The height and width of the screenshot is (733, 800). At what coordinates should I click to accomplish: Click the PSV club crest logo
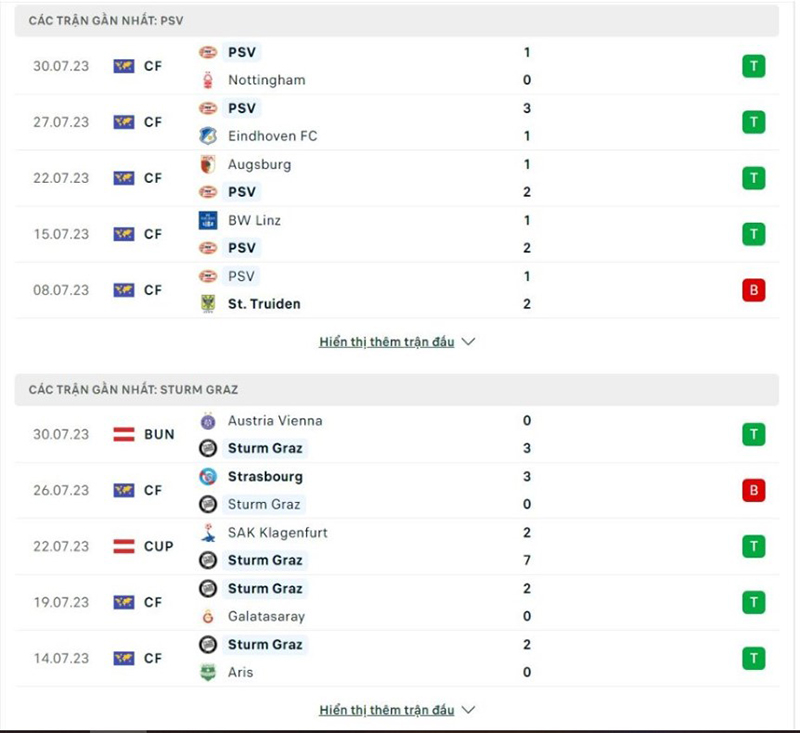(210, 52)
